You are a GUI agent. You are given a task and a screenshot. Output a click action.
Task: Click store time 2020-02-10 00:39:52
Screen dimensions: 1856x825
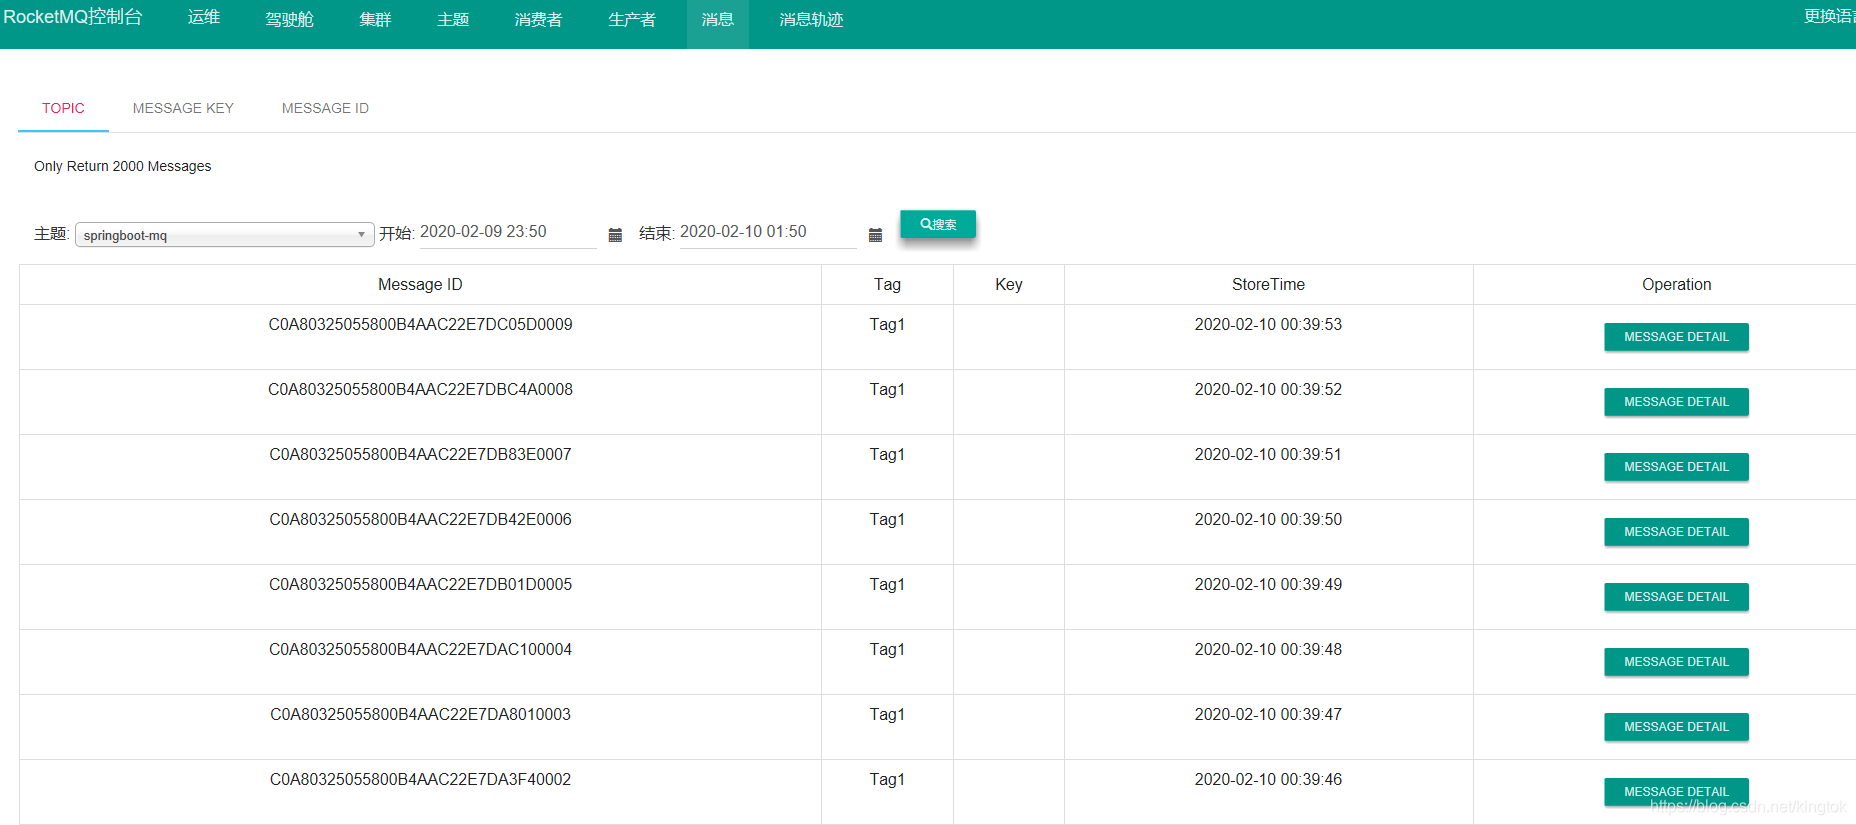1268,390
